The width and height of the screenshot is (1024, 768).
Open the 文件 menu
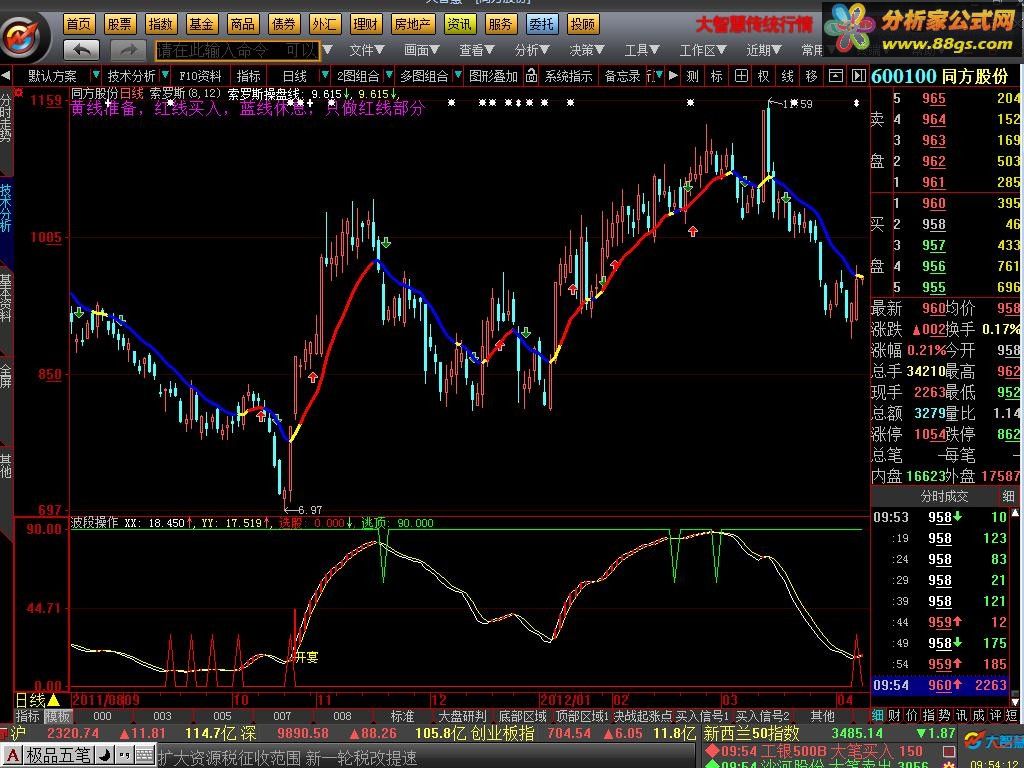click(x=366, y=50)
